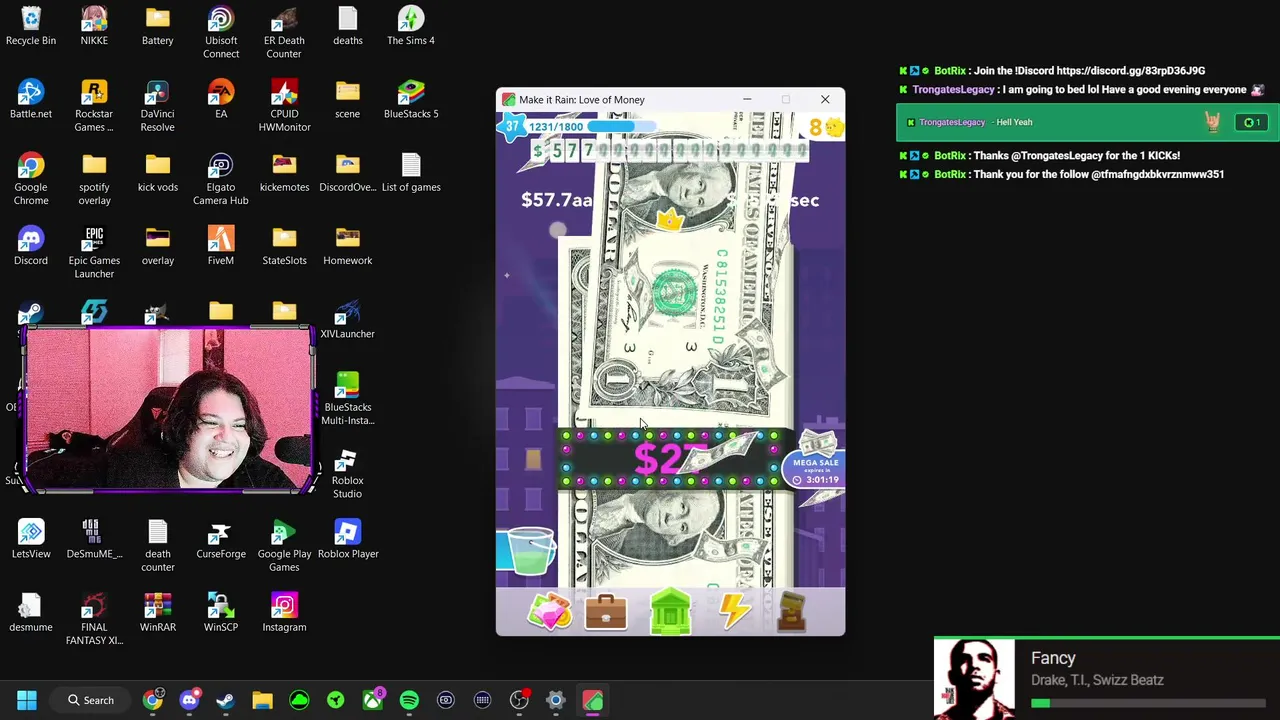Select the Epic Games Launcher desktop shortcut
The image size is (1280, 720).
tap(94, 253)
